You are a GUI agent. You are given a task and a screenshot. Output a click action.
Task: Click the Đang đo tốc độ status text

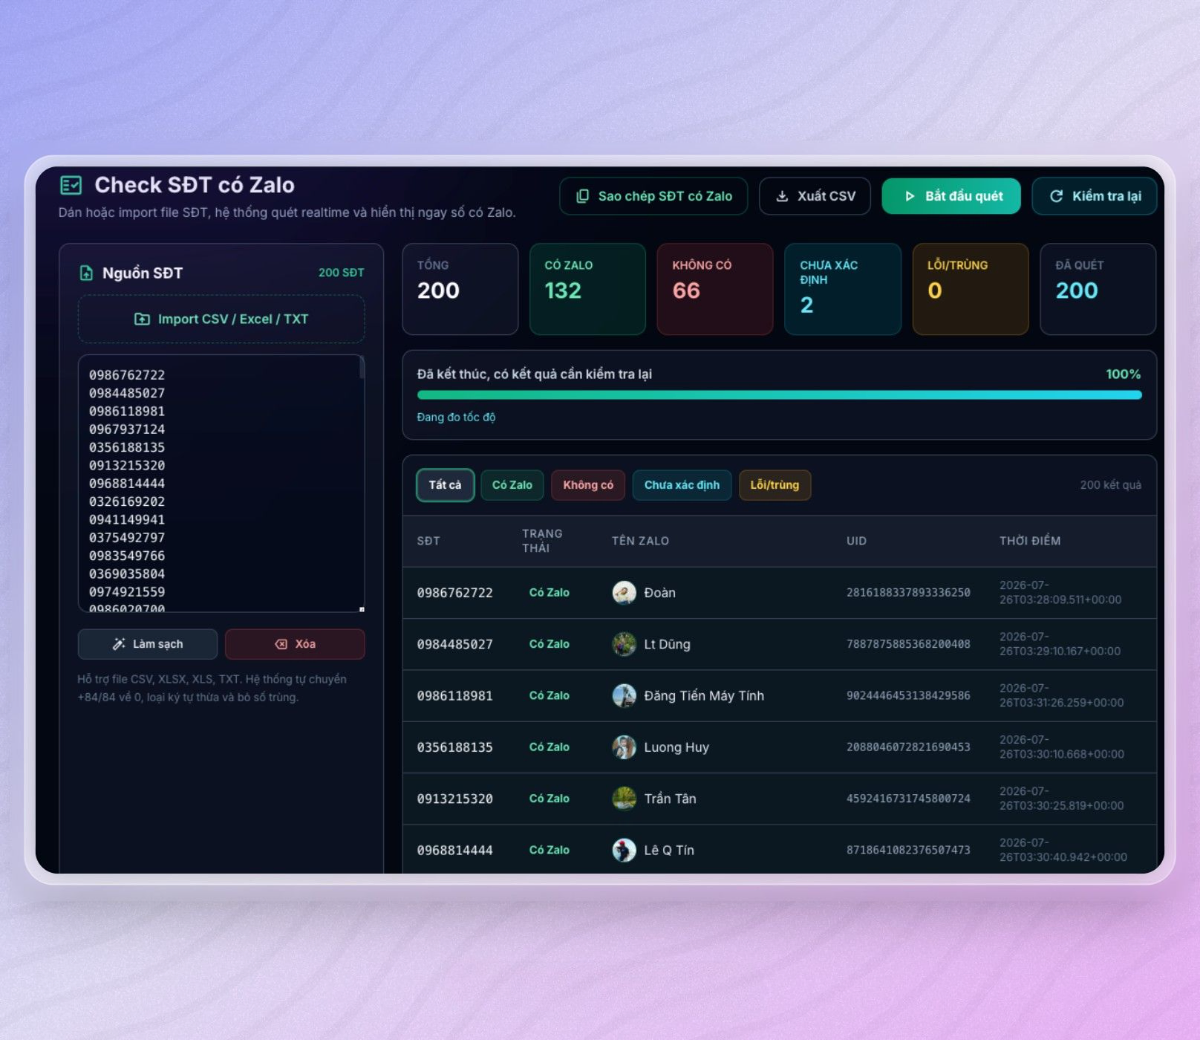pyautogui.click(x=456, y=417)
